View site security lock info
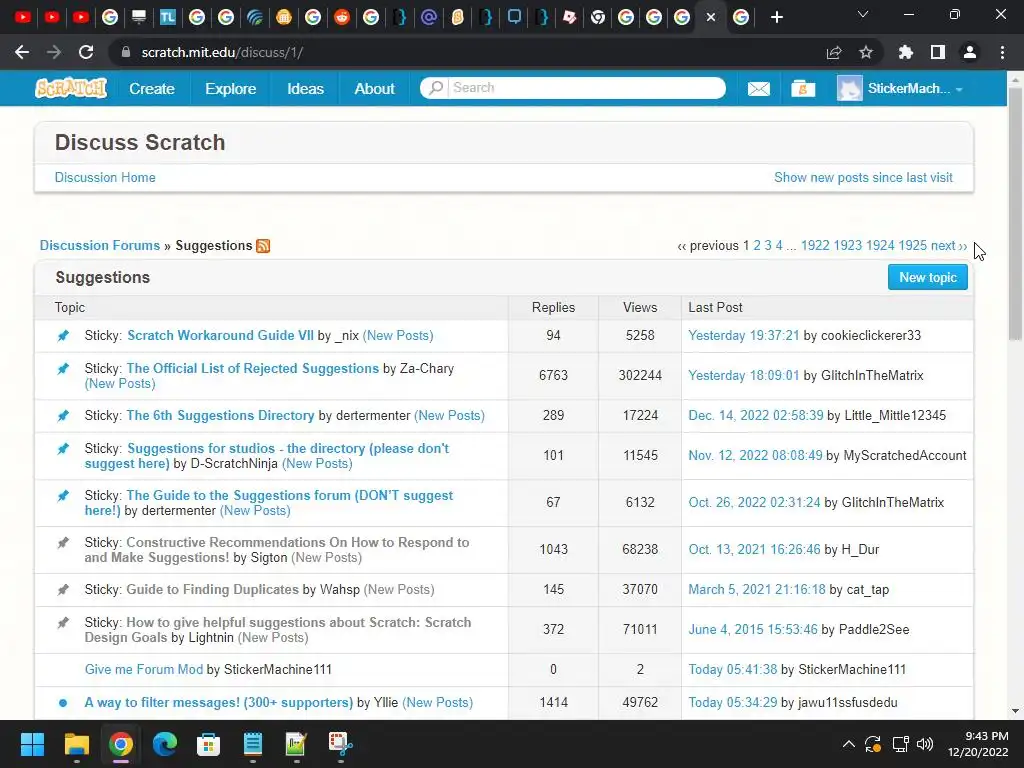The image size is (1024, 768). pos(126,52)
